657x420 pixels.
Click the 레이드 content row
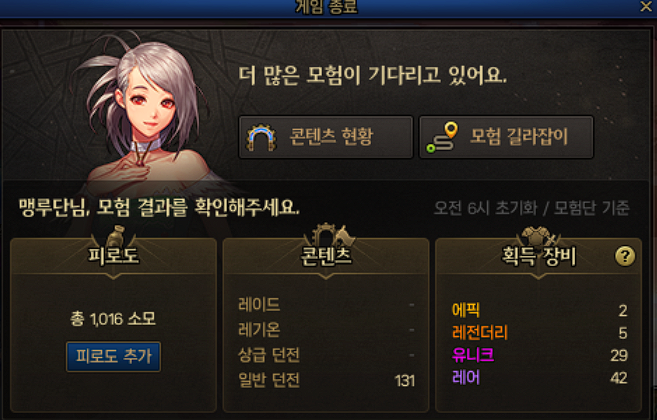pos(326,304)
